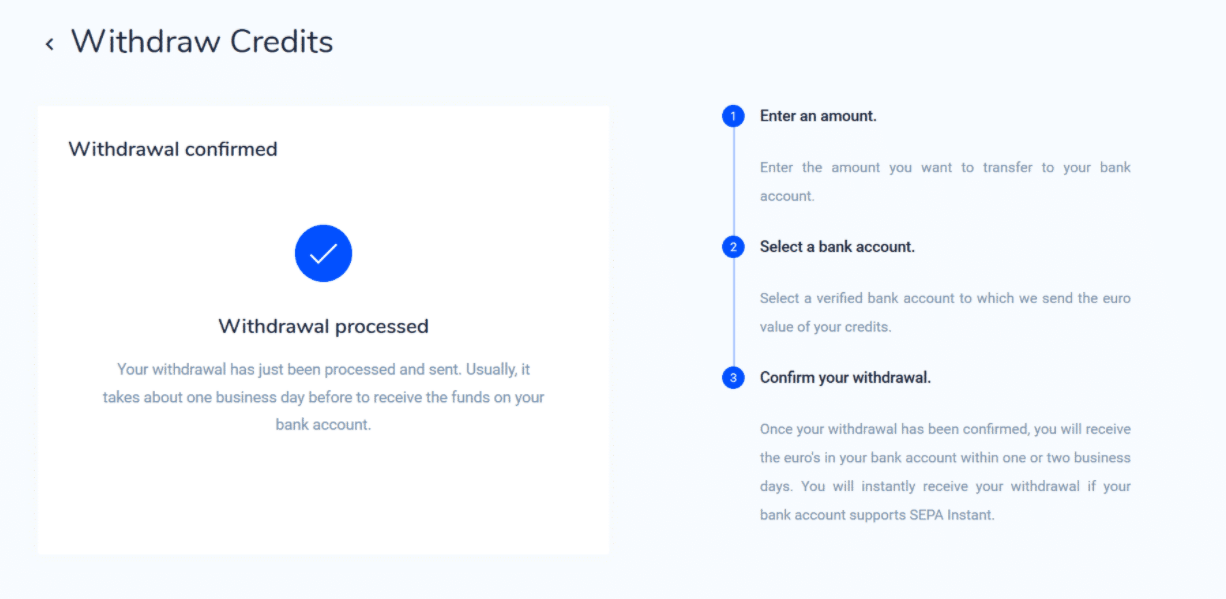
Task: Click the blue checkmark success icon
Action: (323, 254)
